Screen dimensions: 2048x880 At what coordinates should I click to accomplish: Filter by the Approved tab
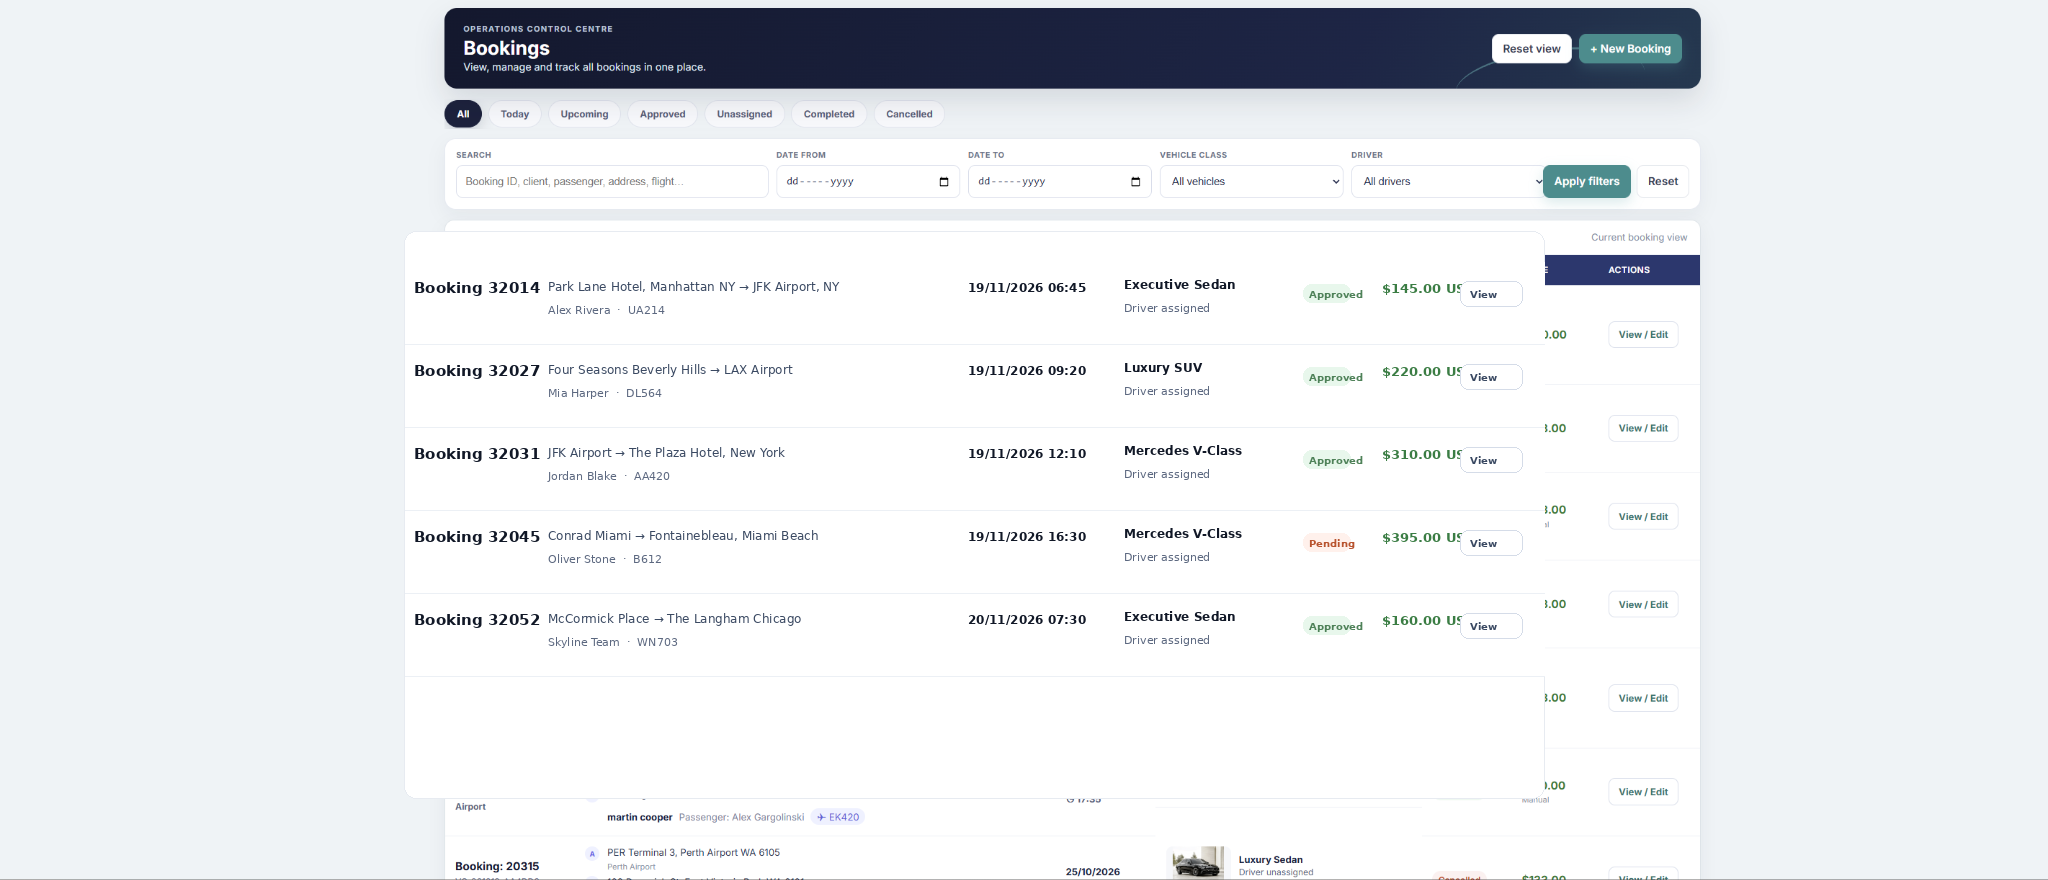pyautogui.click(x=662, y=114)
